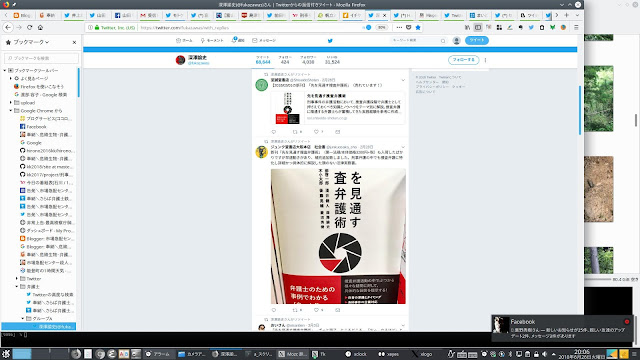This screenshot has width=640, height=360.
Task: Open the profile avatar menu in header
Action: [456, 40]
